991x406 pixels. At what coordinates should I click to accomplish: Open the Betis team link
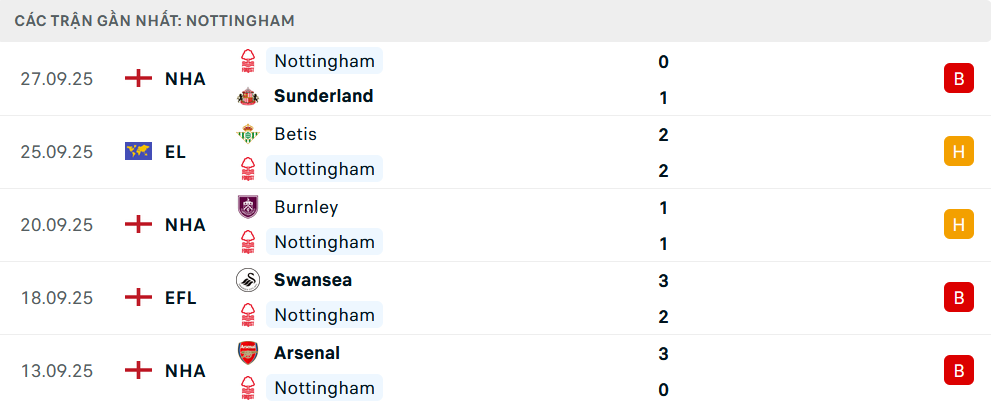point(295,134)
